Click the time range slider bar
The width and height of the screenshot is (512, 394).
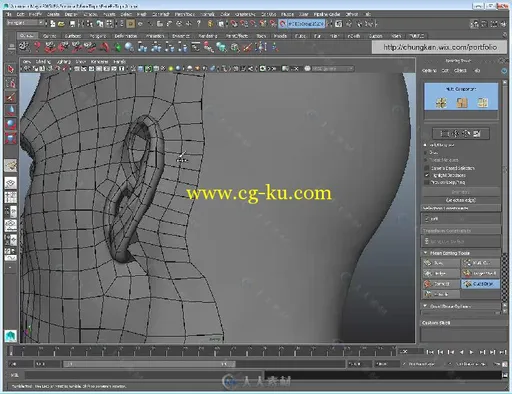click(x=149, y=364)
